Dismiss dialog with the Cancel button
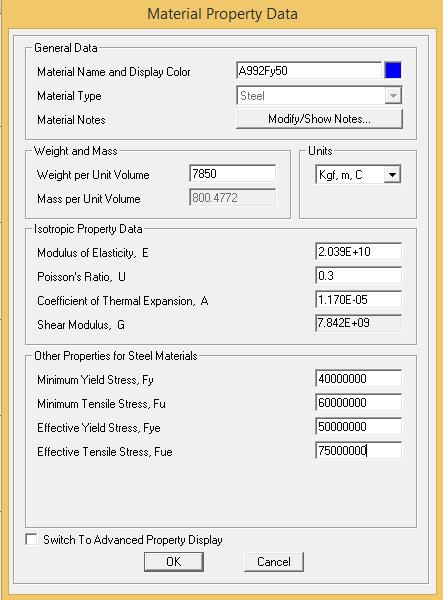This screenshot has width=443, height=600. tap(274, 562)
